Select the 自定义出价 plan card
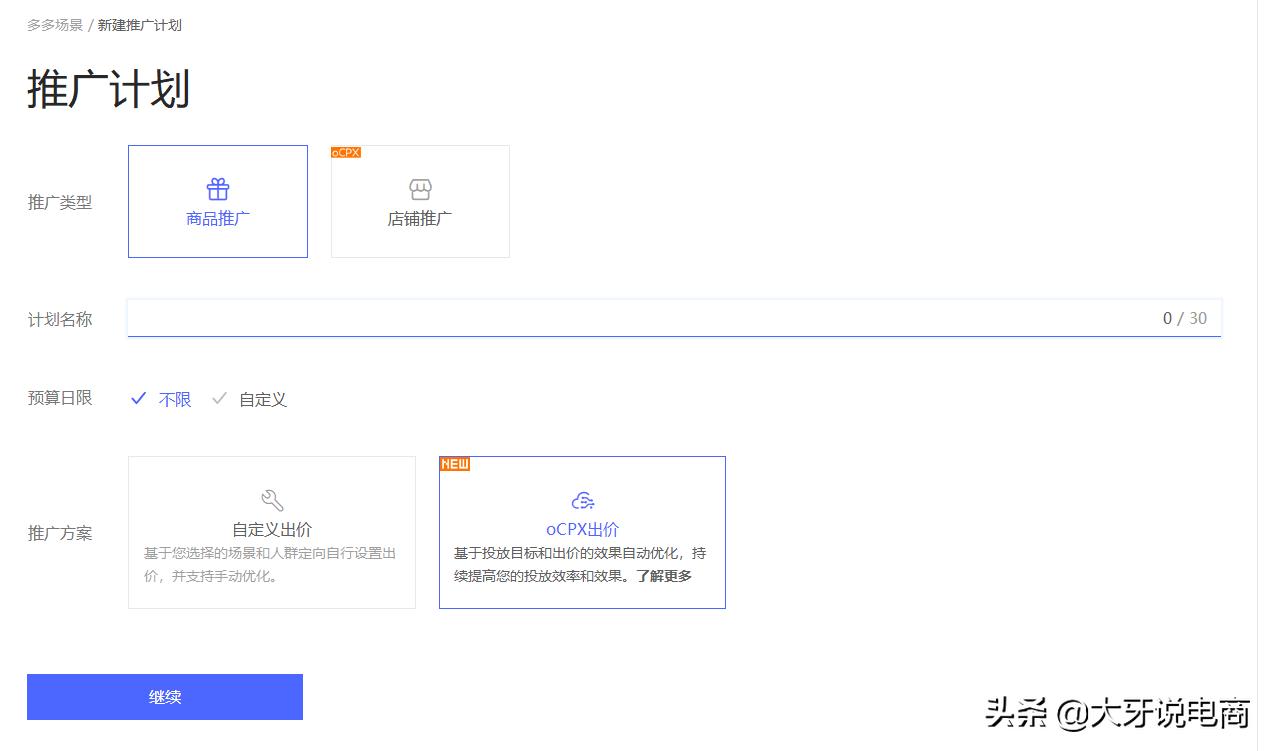Image resolution: width=1272 pixels, height=751 pixels. coord(271,532)
